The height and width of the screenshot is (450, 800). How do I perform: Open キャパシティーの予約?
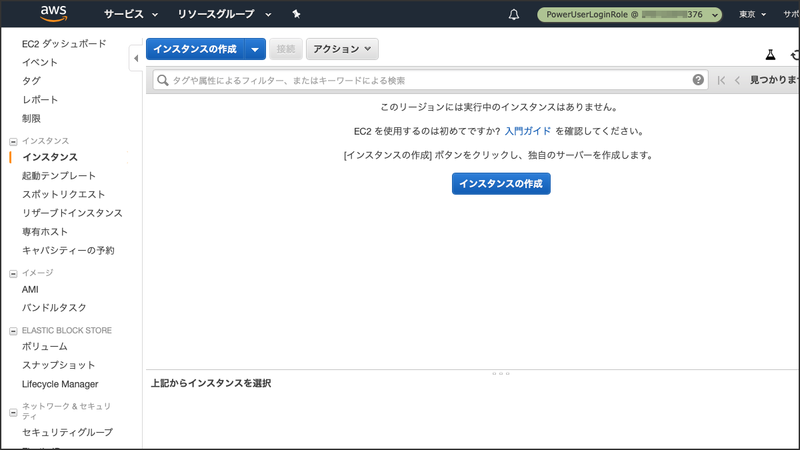pos(68,251)
